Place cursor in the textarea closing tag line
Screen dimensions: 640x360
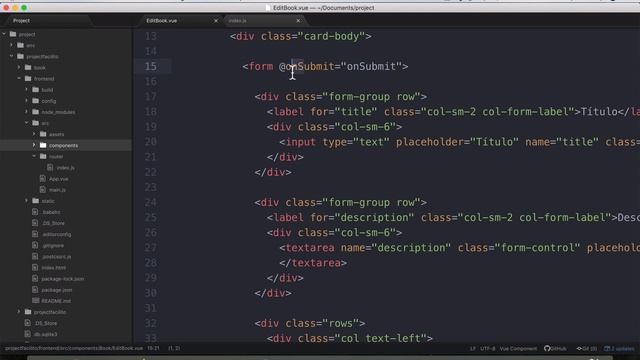(x=313, y=262)
